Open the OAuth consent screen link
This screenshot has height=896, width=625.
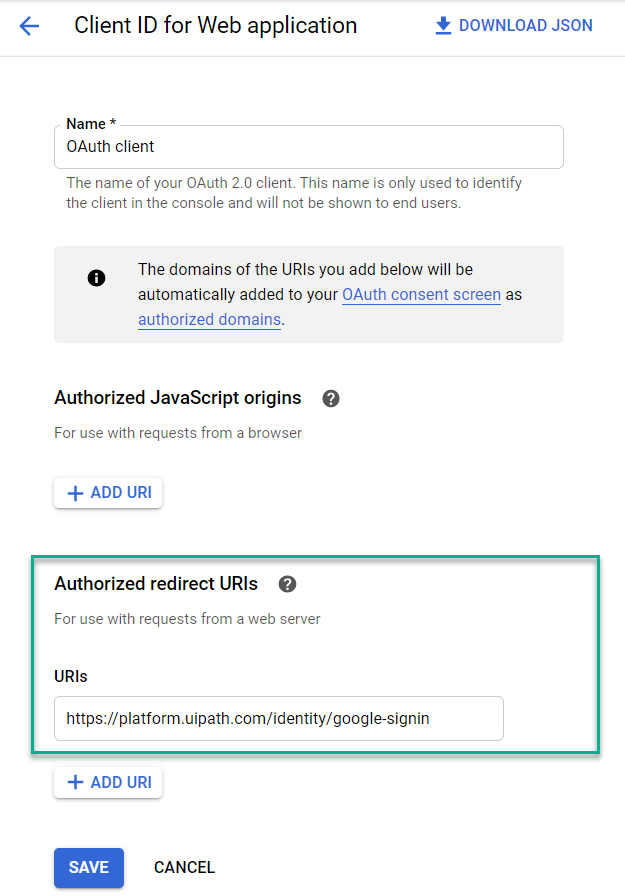(421, 294)
